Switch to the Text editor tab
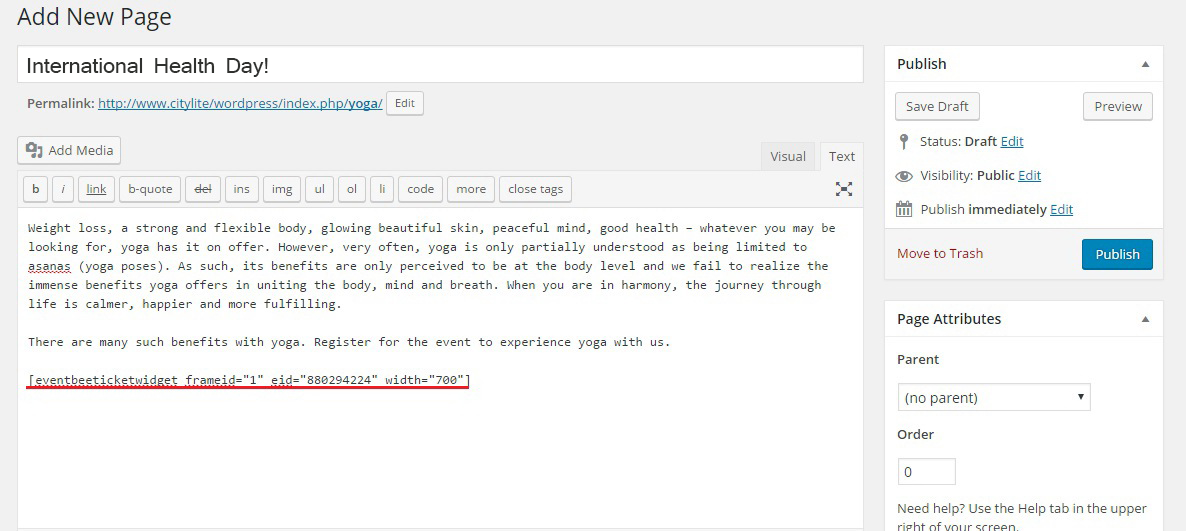This screenshot has width=1186, height=531. point(842,156)
